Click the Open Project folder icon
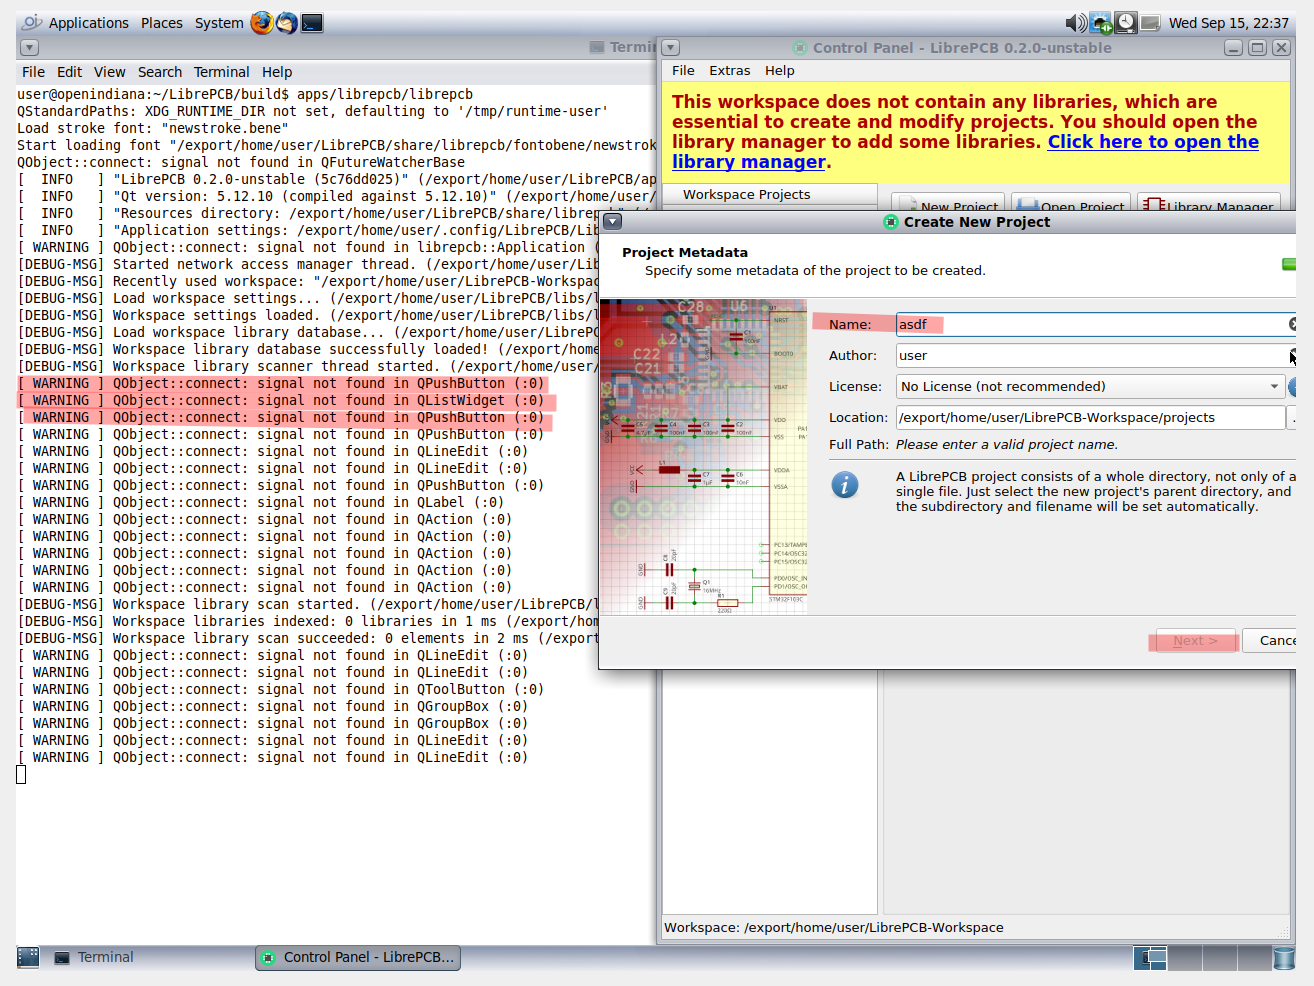 1026,204
